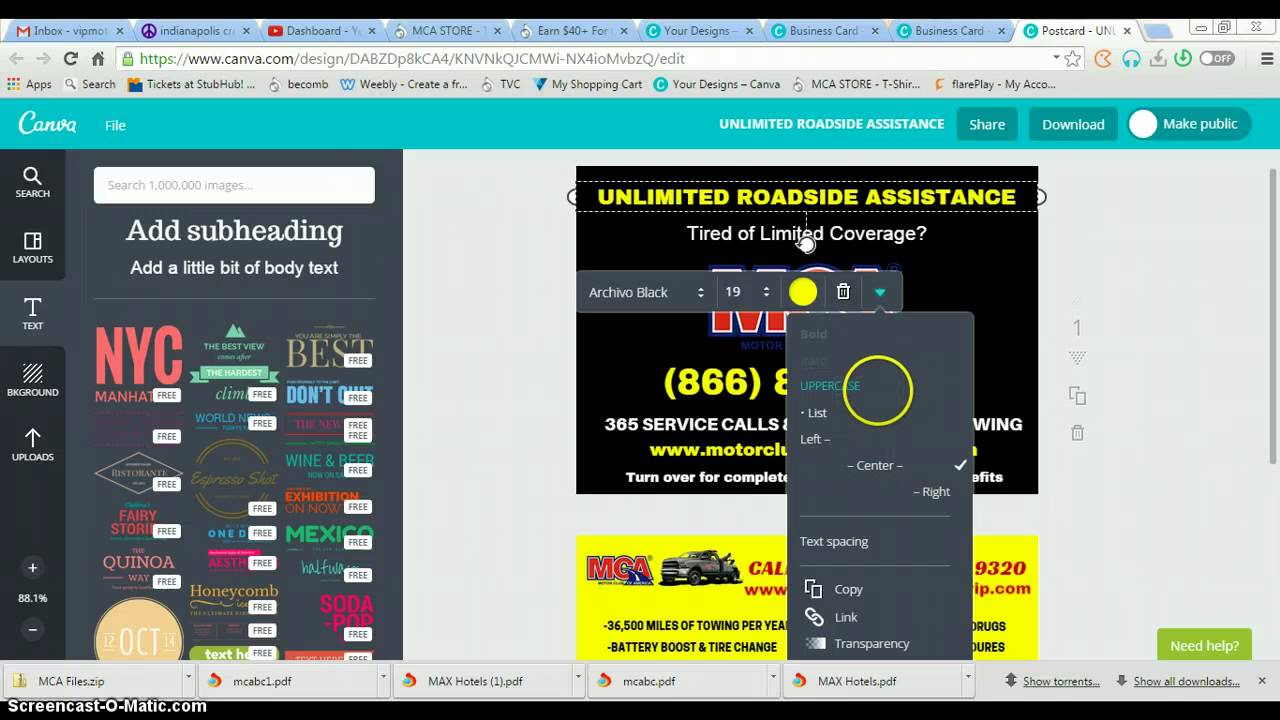The width and height of the screenshot is (1280, 720).
Task: Reload the page
Action: (x=70, y=58)
